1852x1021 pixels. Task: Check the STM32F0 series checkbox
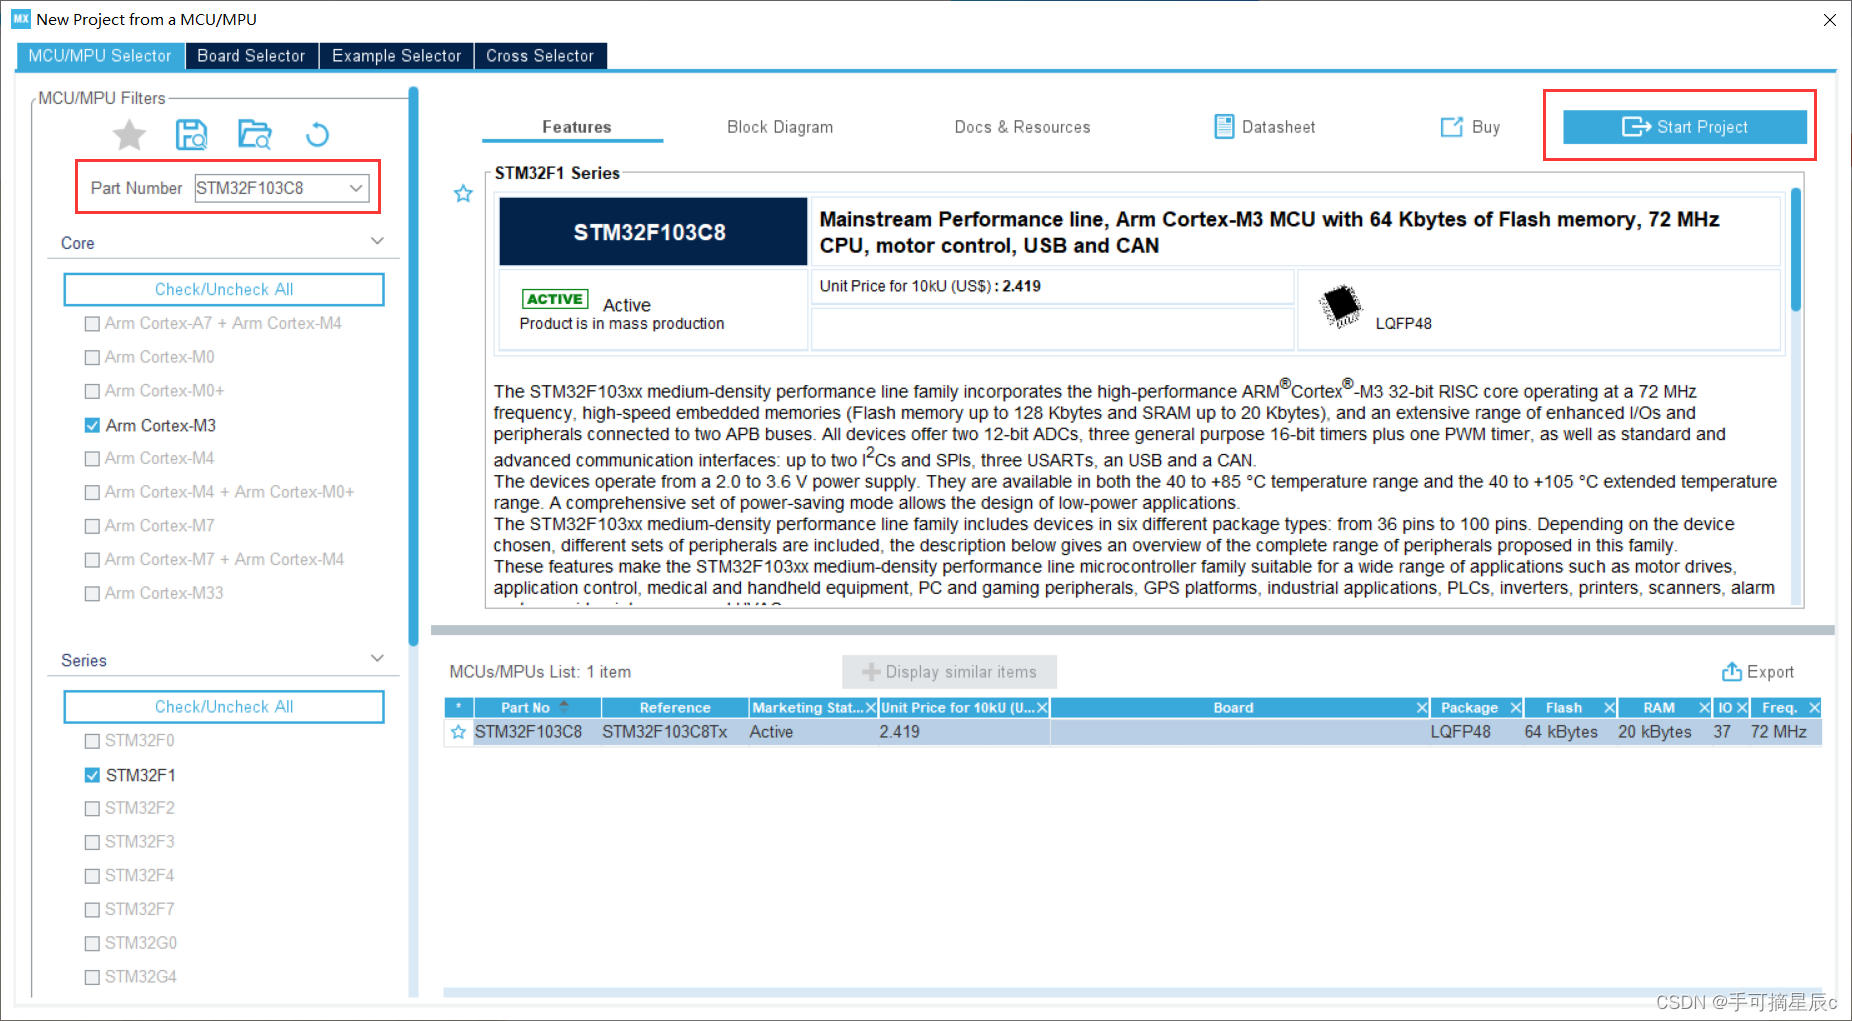(92, 741)
